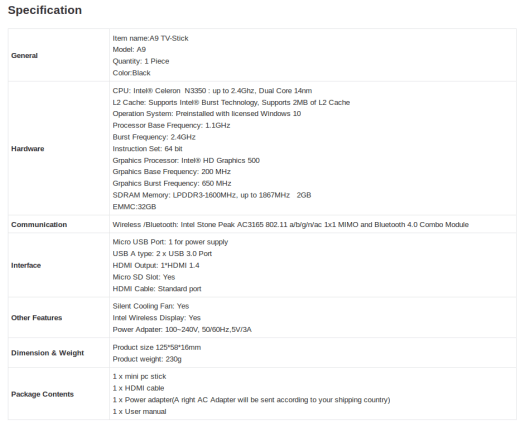Select the EMMC:32GB text
Screen dimensions: 525x429
coord(134,207)
